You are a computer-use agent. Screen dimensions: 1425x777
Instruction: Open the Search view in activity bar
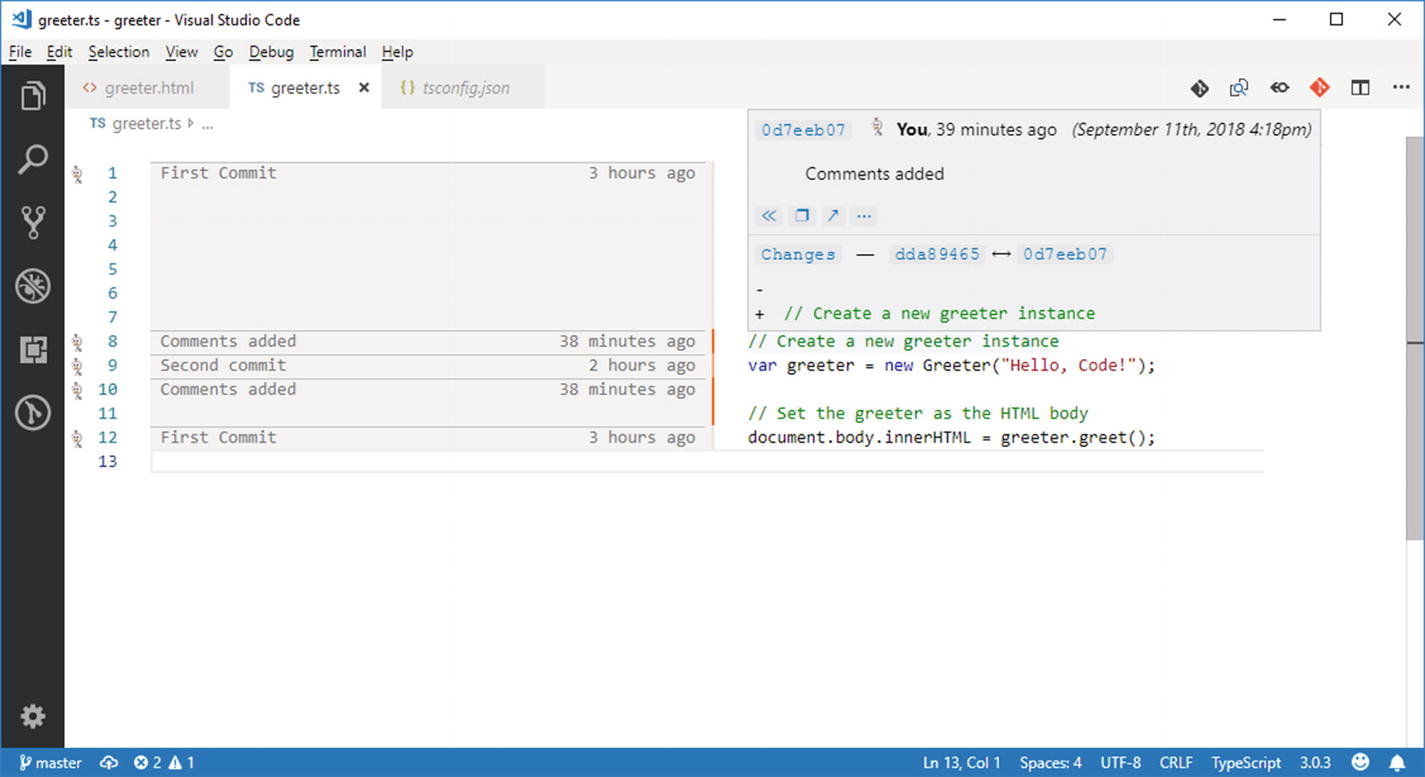coord(32,160)
